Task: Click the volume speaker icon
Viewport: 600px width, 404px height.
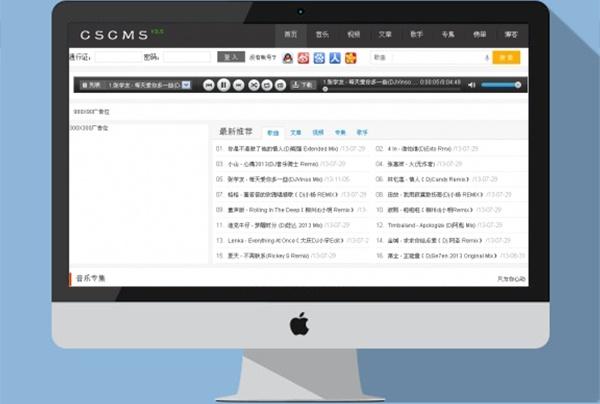Action: pyautogui.click(x=472, y=85)
